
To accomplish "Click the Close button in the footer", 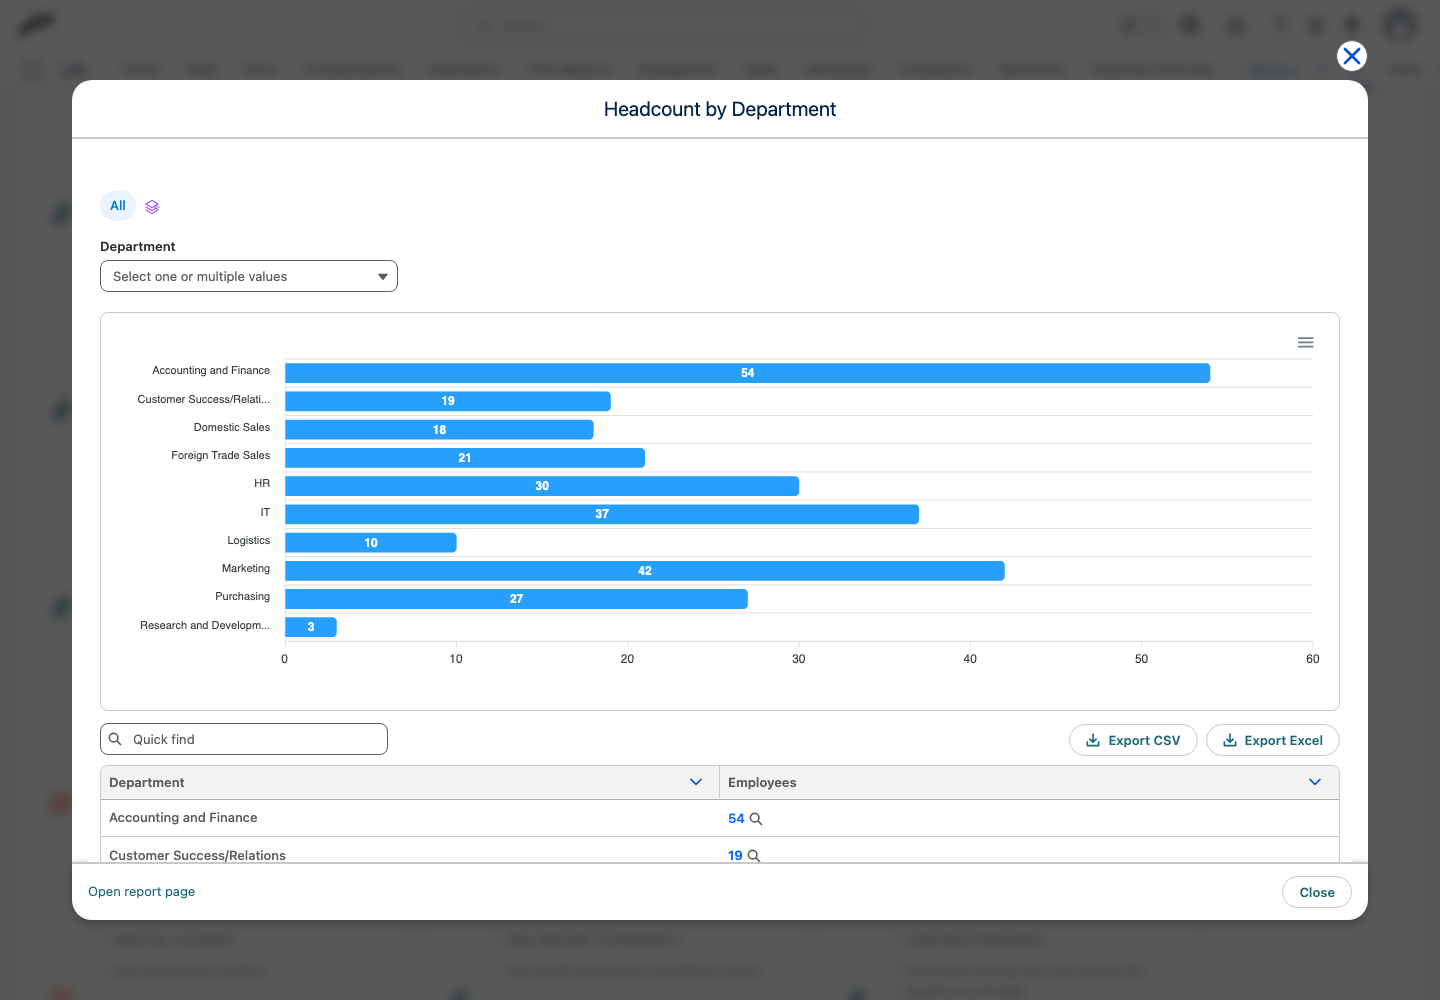I will pyautogui.click(x=1317, y=892).
